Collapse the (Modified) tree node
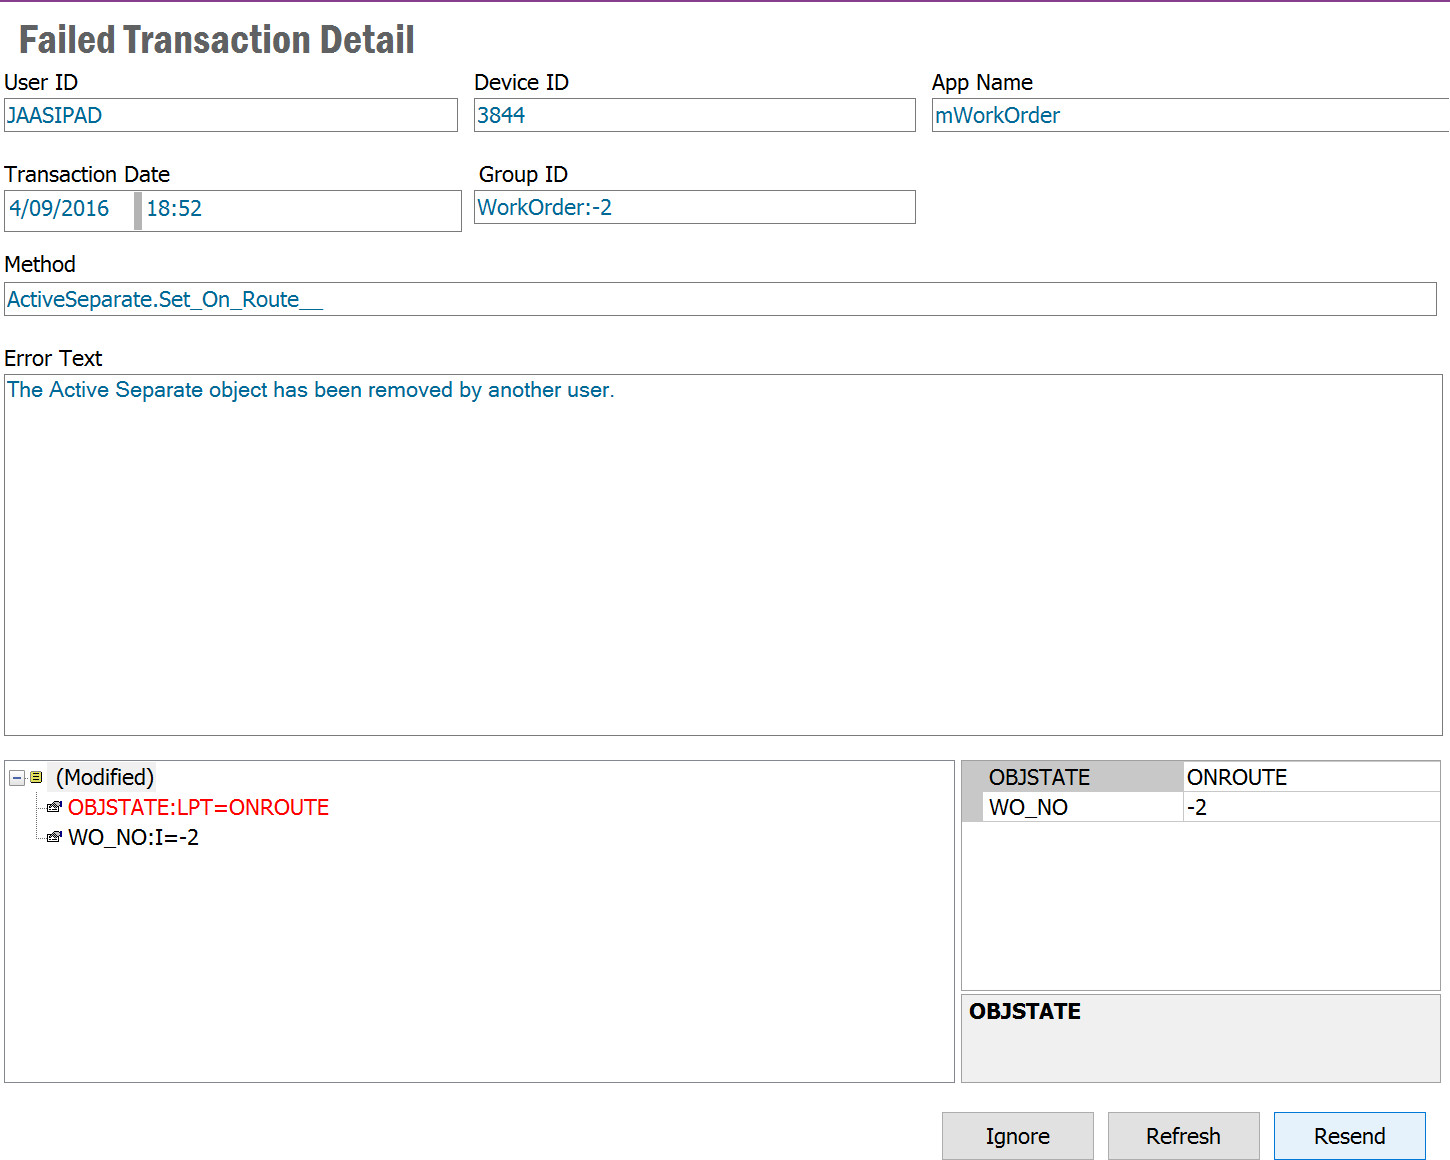 click(17, 778)
